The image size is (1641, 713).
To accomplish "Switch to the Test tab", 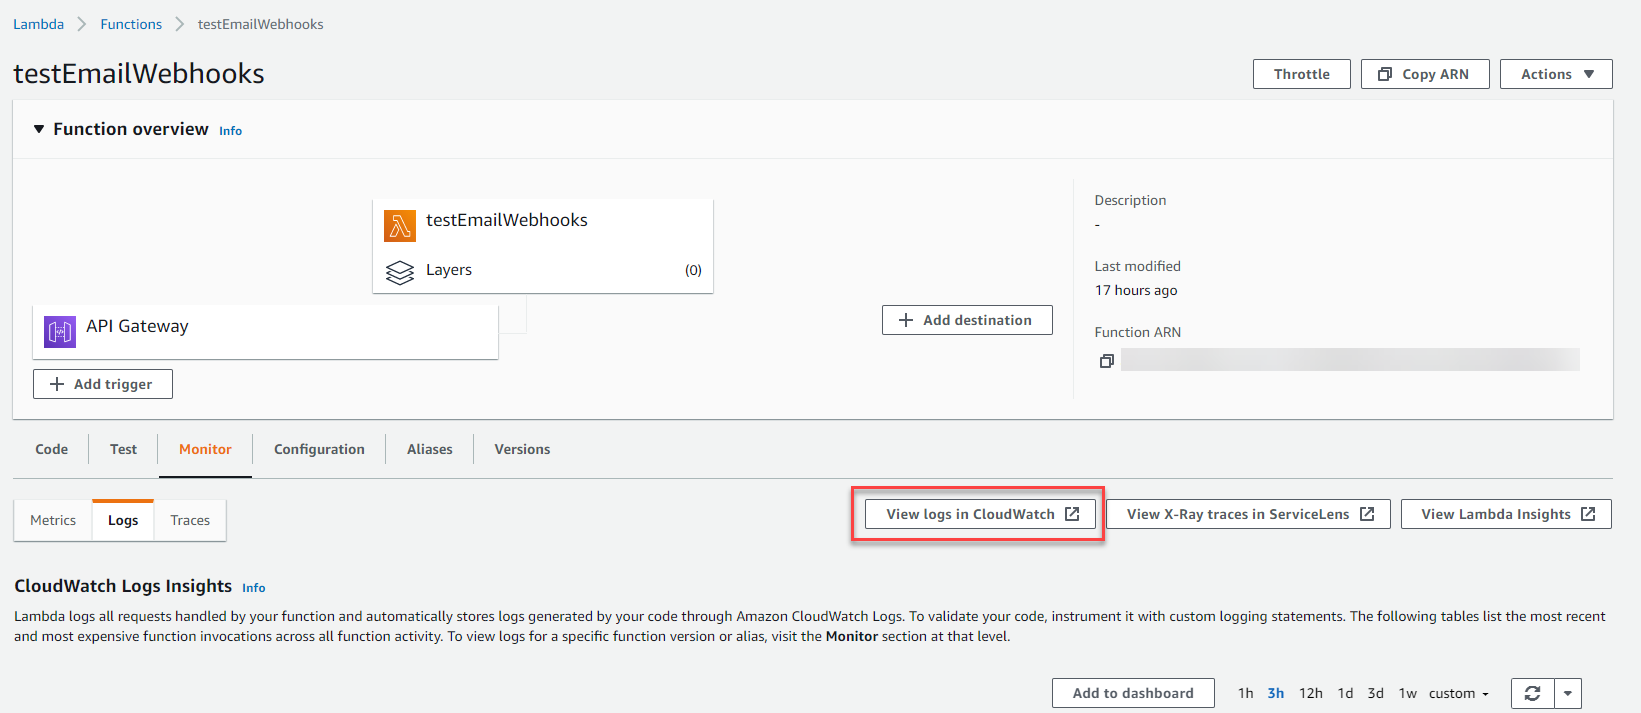I will click(x=124, y=449).
